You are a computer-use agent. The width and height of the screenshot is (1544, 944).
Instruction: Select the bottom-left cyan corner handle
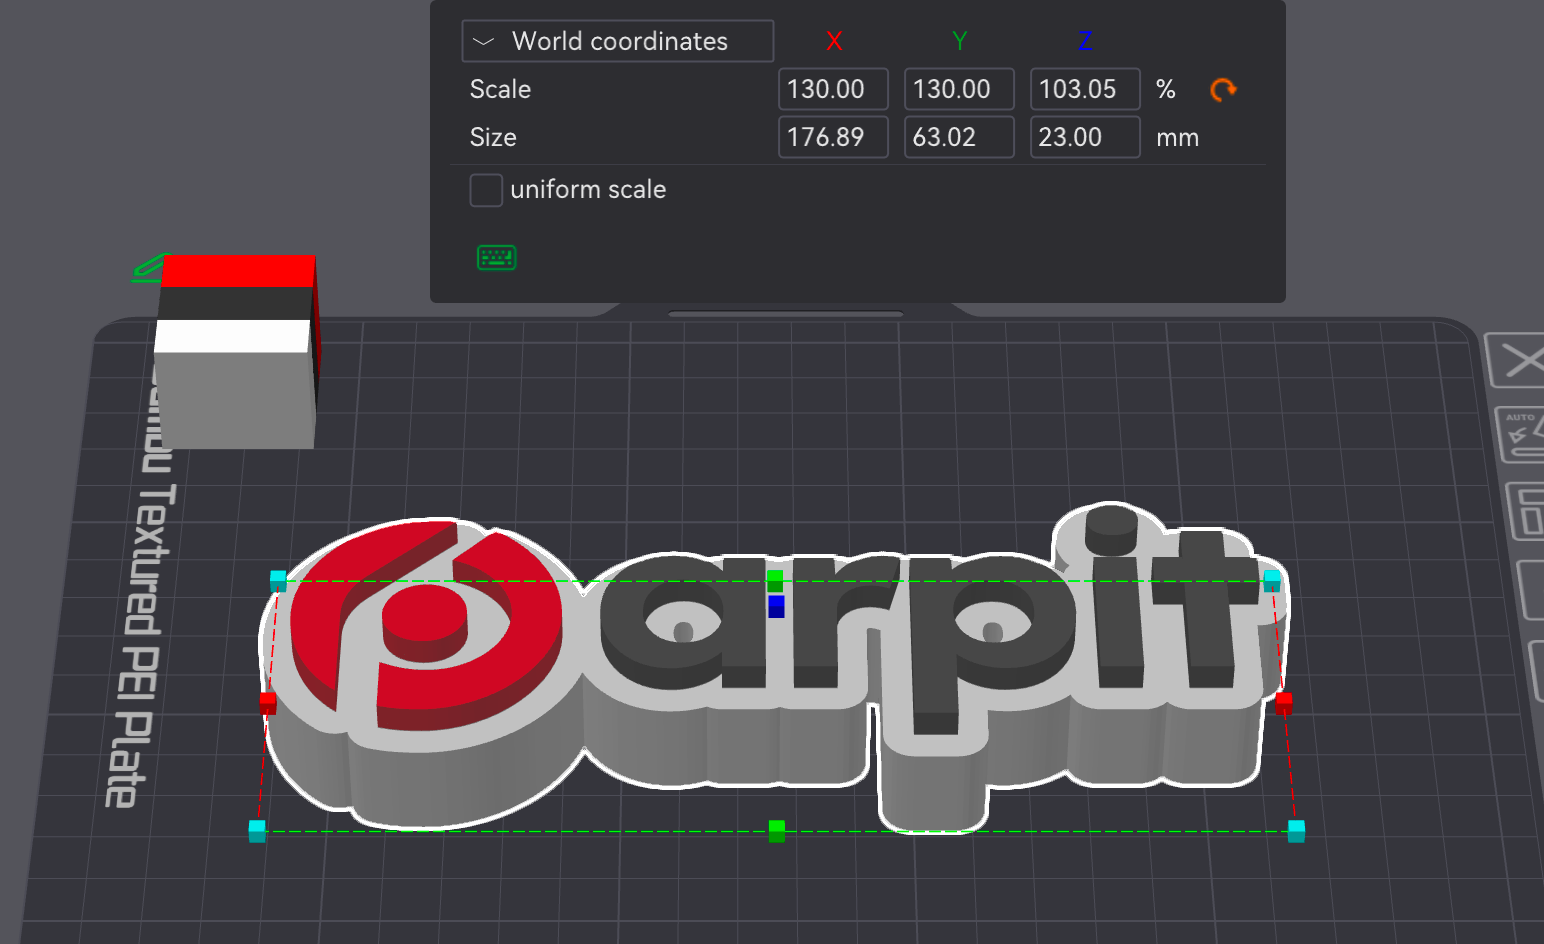coord(257,831)
